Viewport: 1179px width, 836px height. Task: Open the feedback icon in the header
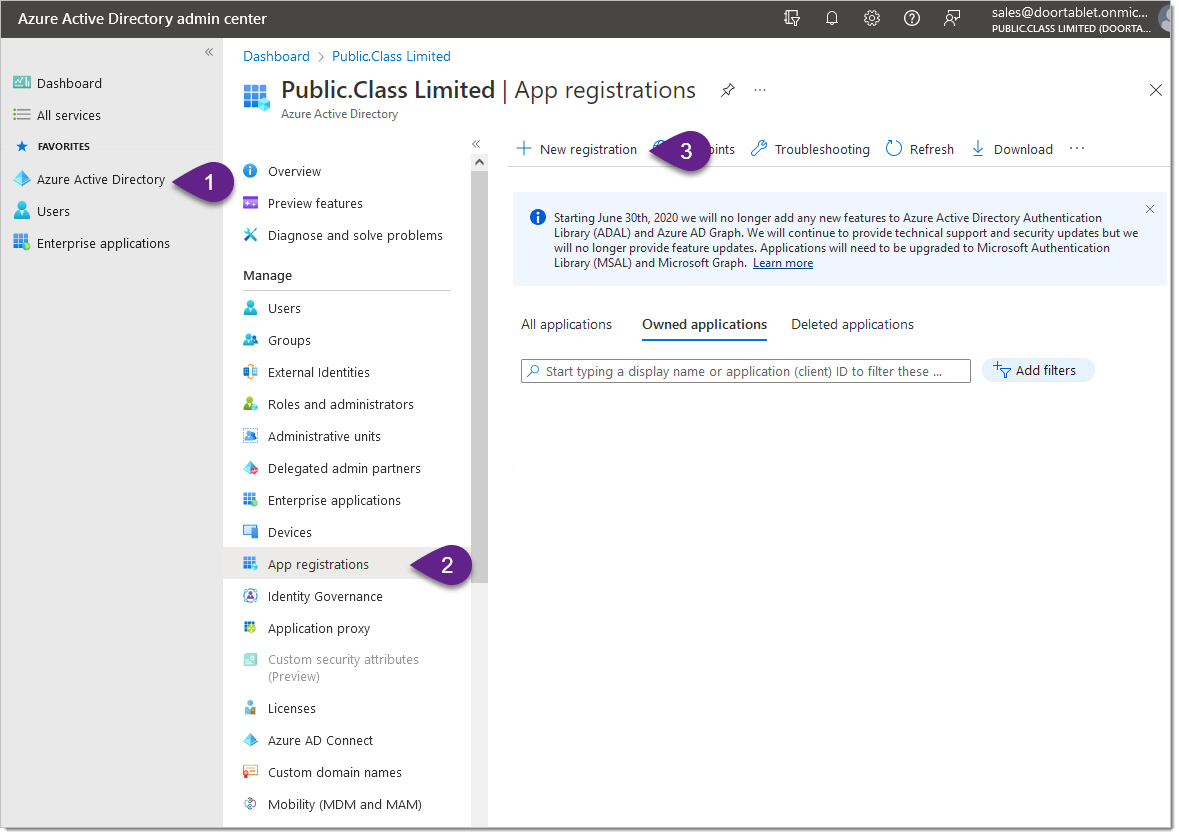[952, 18]
